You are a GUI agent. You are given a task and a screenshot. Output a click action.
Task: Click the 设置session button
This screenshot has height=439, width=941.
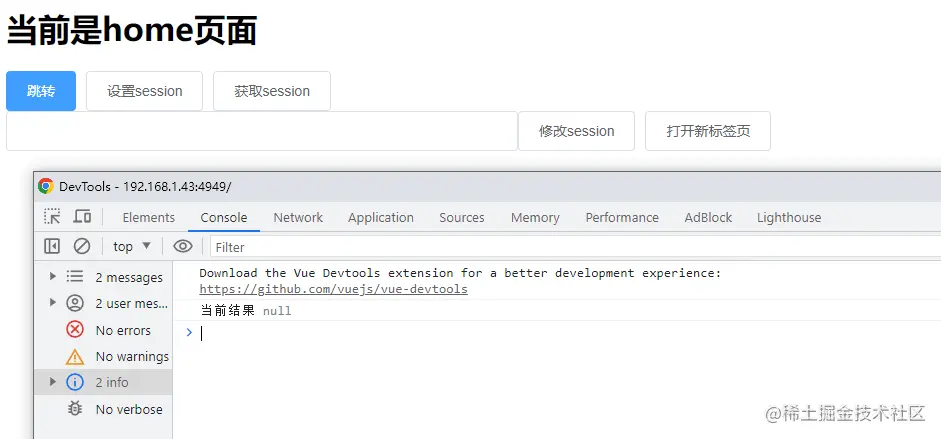coord(144,91)
